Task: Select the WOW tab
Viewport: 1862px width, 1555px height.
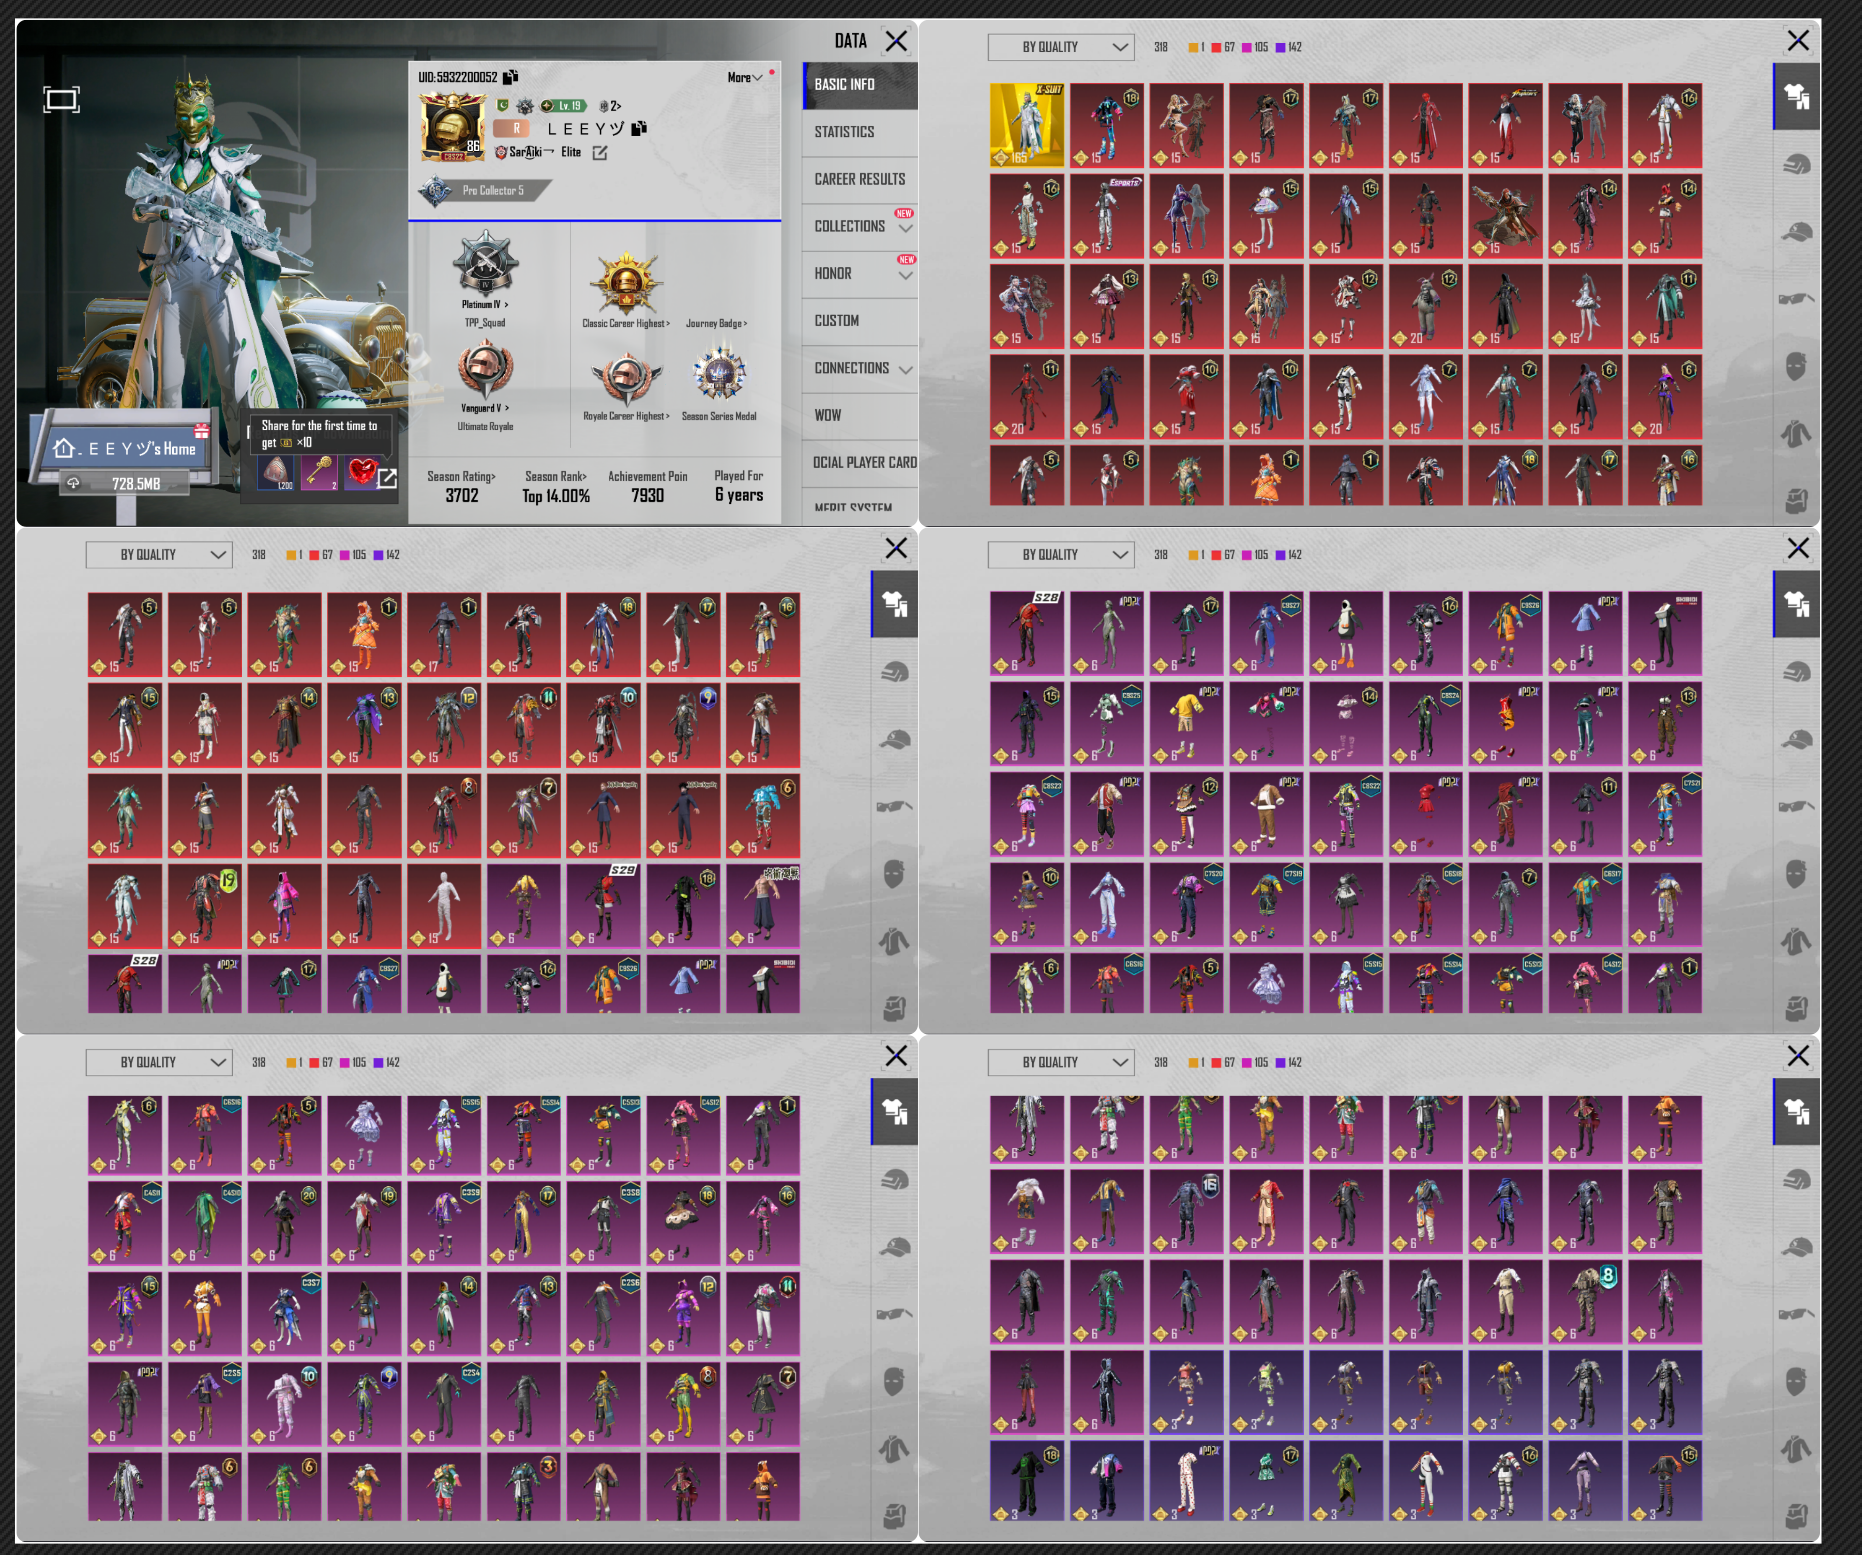Action: click(x=861, y=415)
